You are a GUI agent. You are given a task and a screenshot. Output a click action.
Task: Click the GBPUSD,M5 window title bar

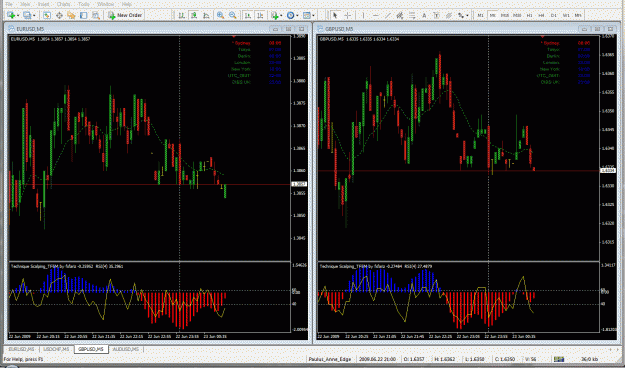tap(466, 29)
